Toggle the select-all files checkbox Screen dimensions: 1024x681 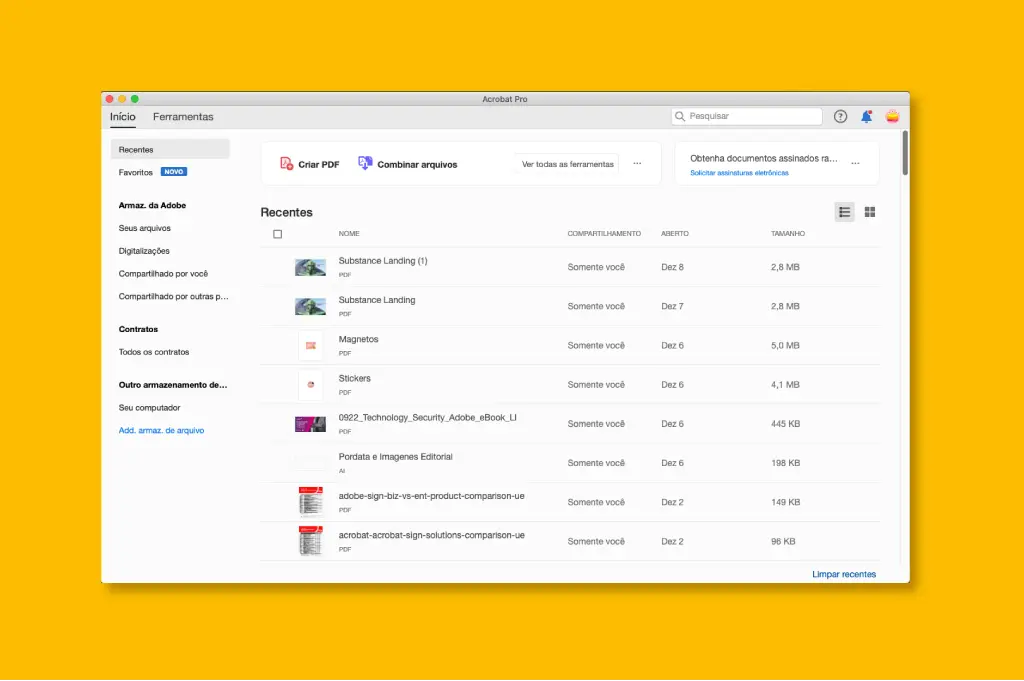point(278,234)
